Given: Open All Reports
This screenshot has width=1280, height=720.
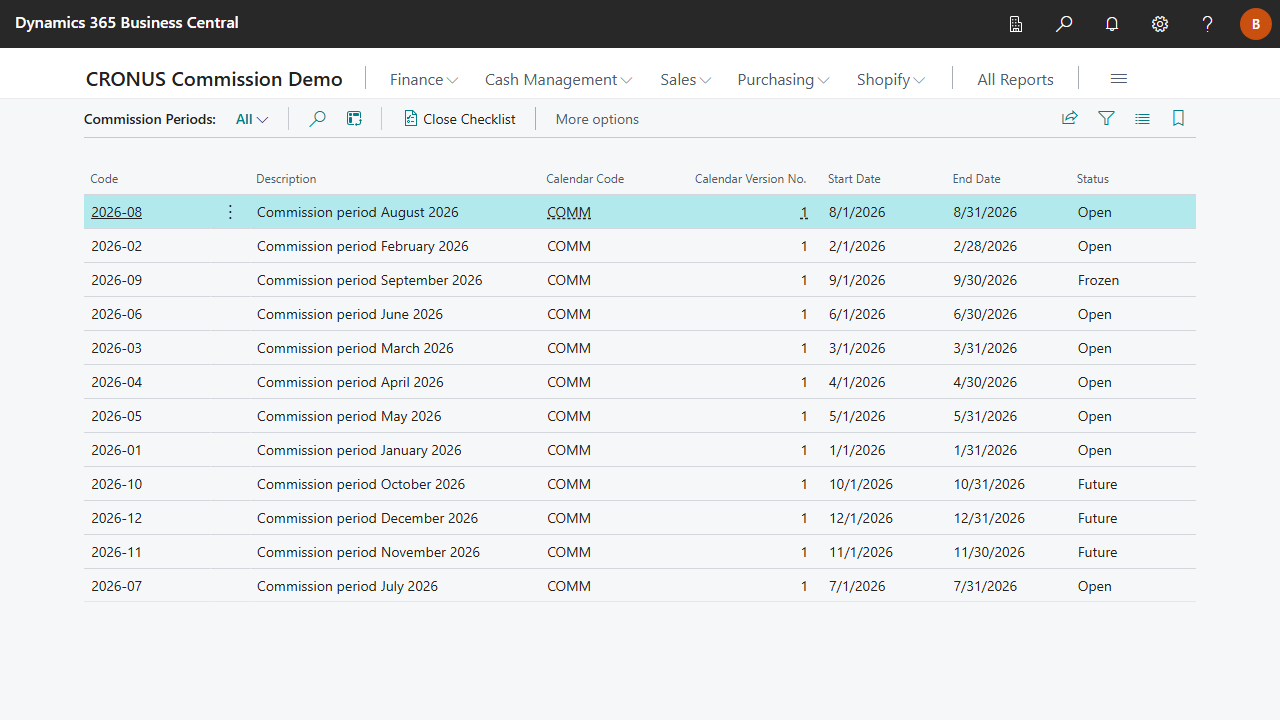Looking at the screenshot, I should (1015, 79).
